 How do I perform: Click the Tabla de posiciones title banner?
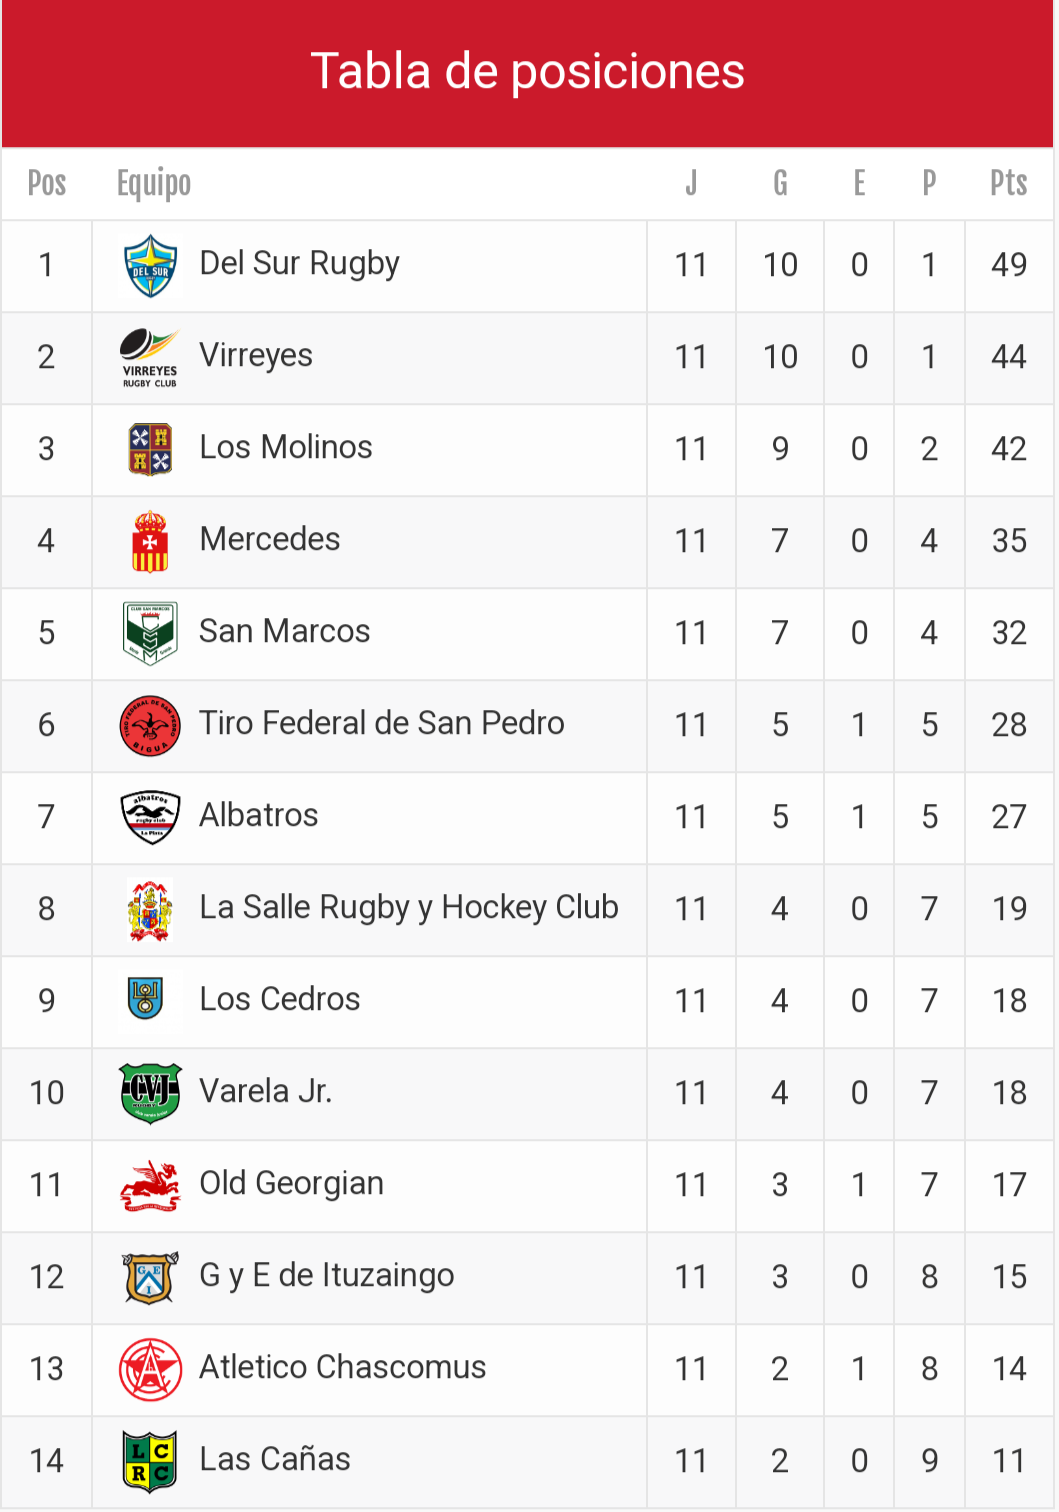pyautogui.click(x=528, y=73)
